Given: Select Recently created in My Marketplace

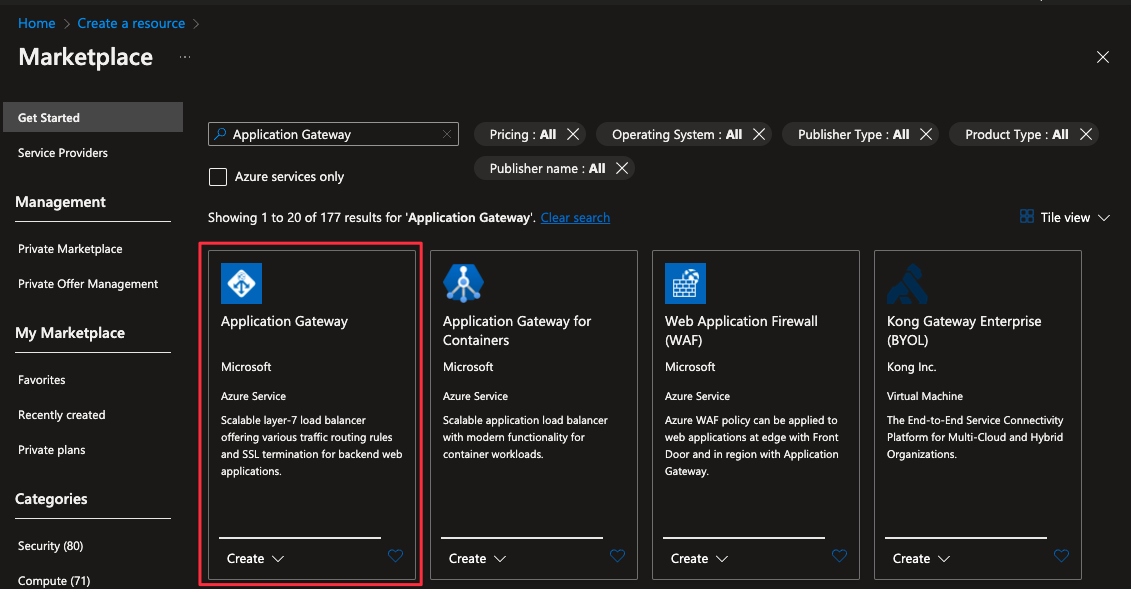Looking at the screenshot, I should (62, 415).
